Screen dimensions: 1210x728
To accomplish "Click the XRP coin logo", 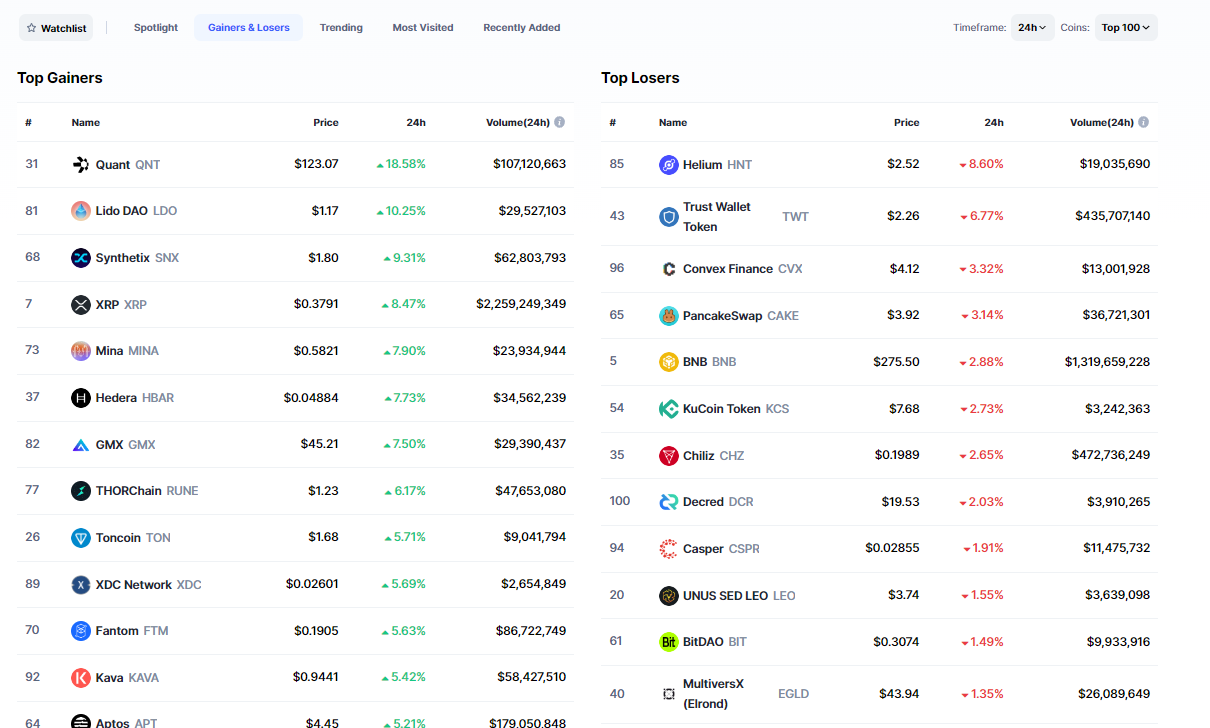I will (x=81, y=305).
